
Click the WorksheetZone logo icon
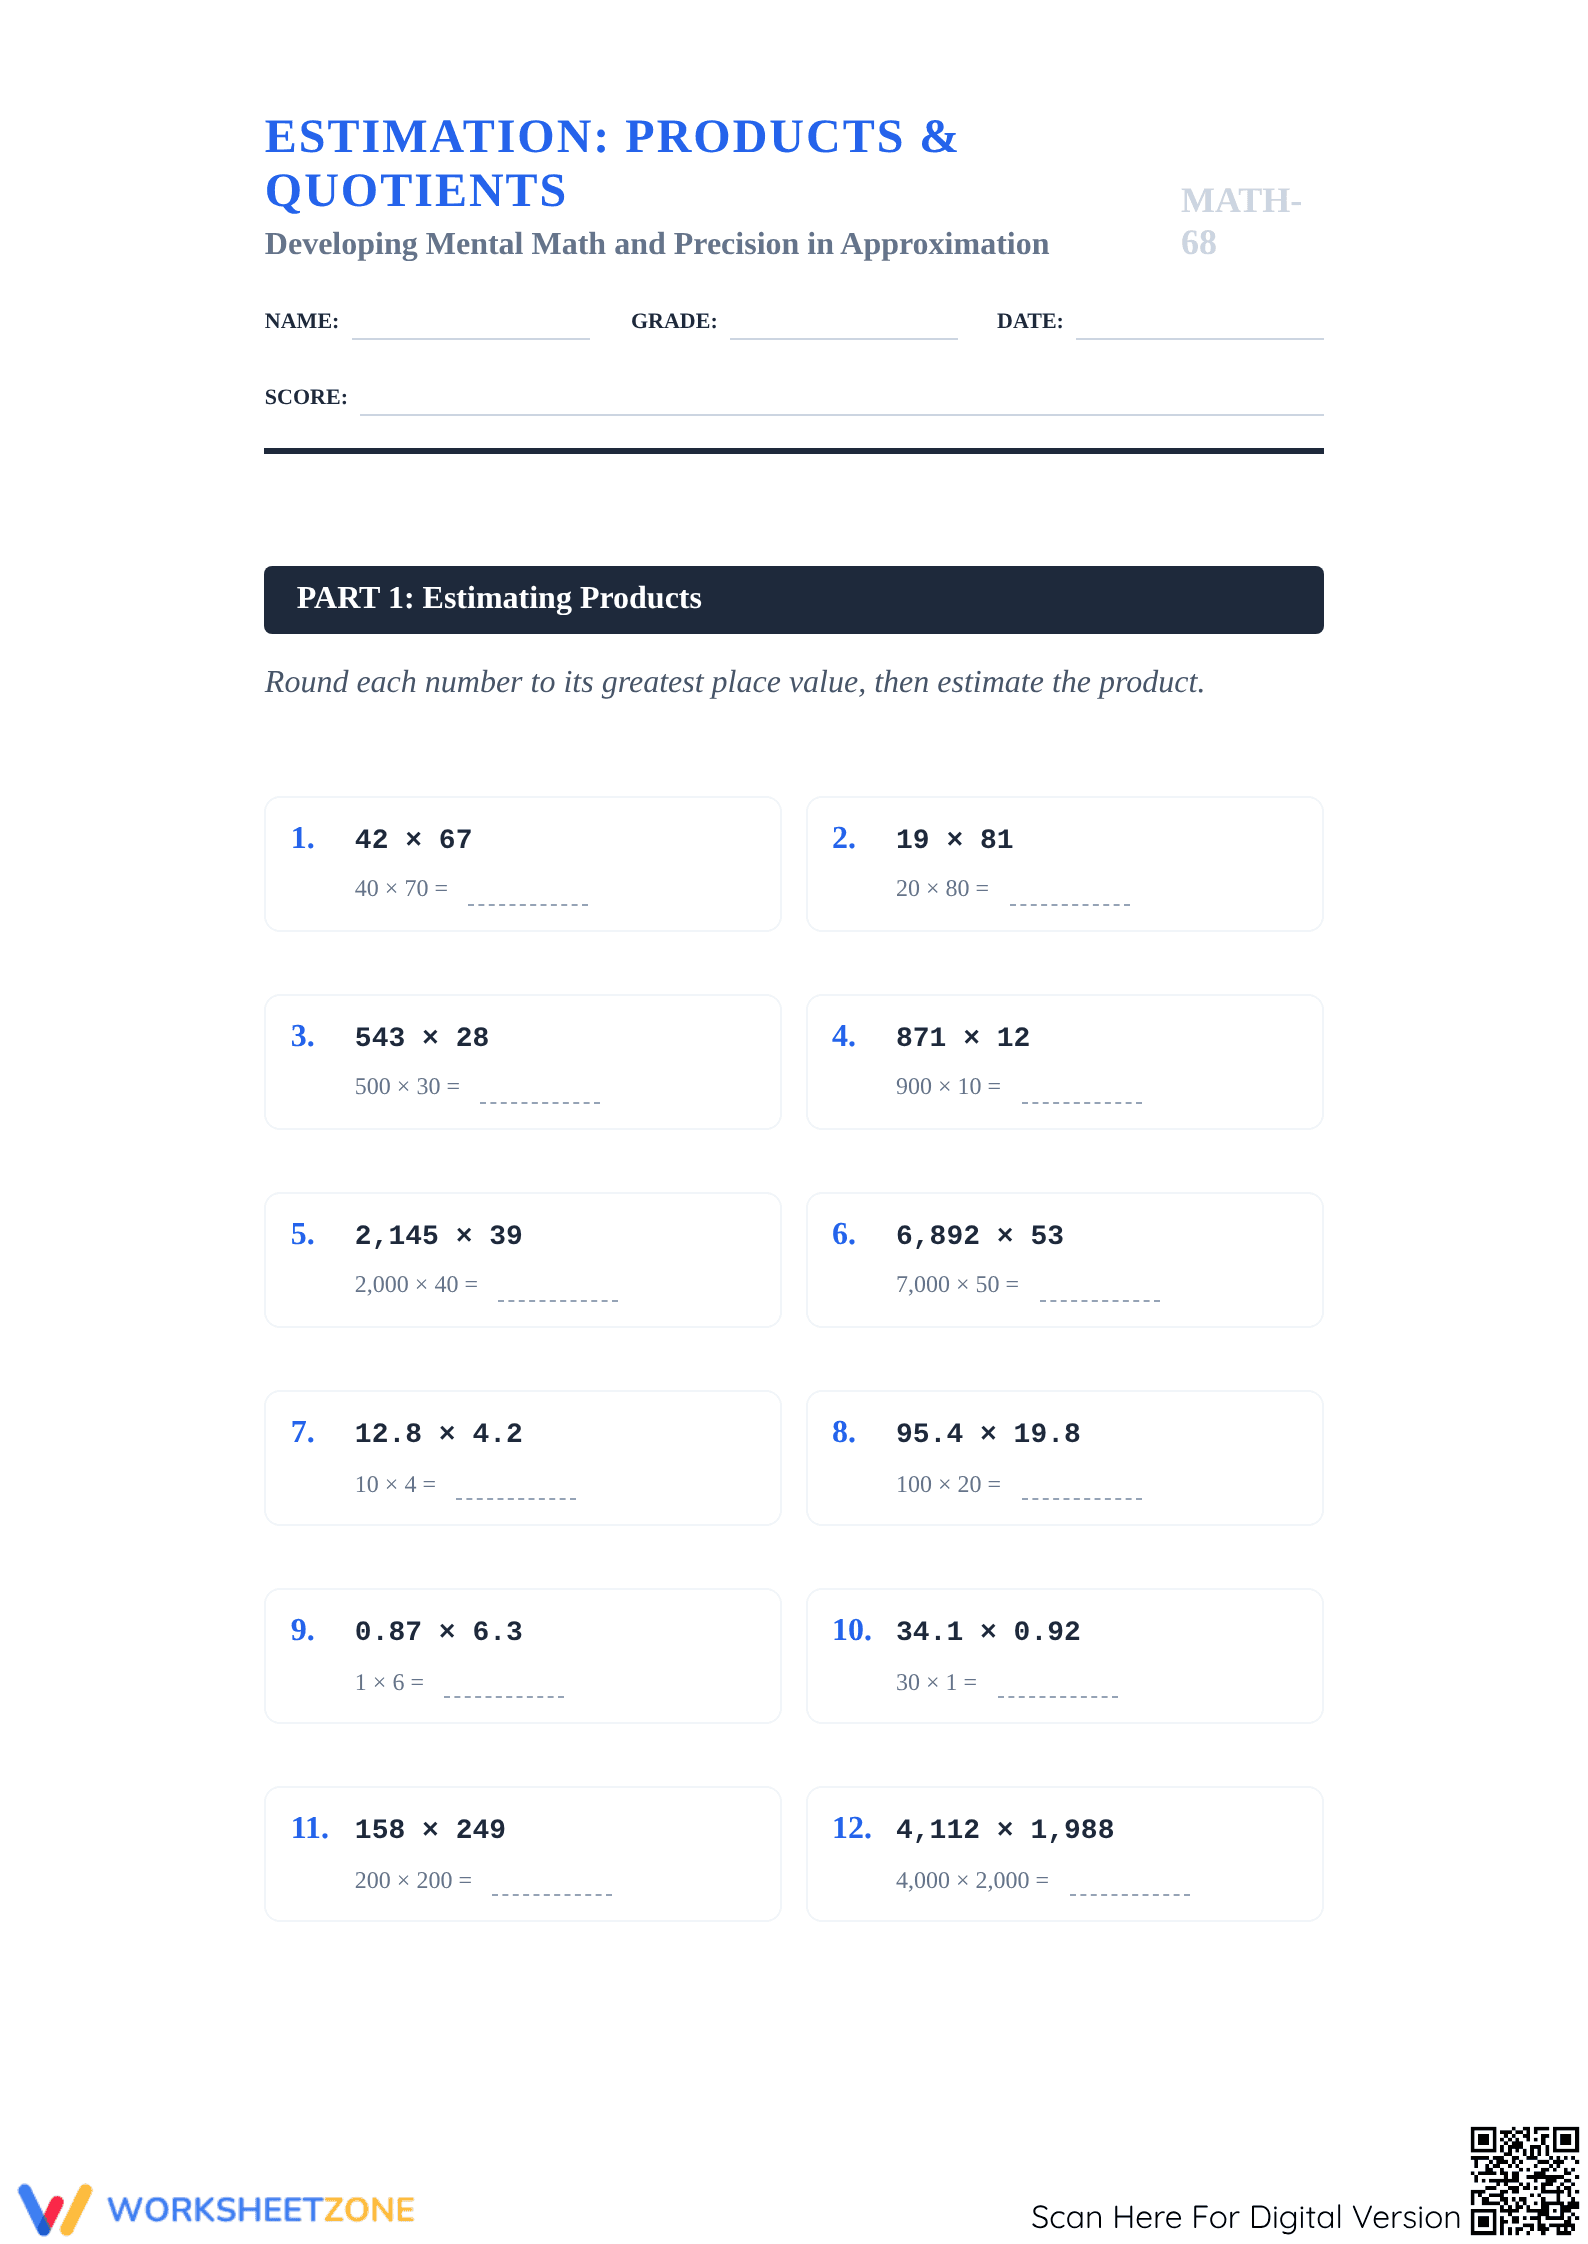pyautogui.click(x=55, y=2209)
